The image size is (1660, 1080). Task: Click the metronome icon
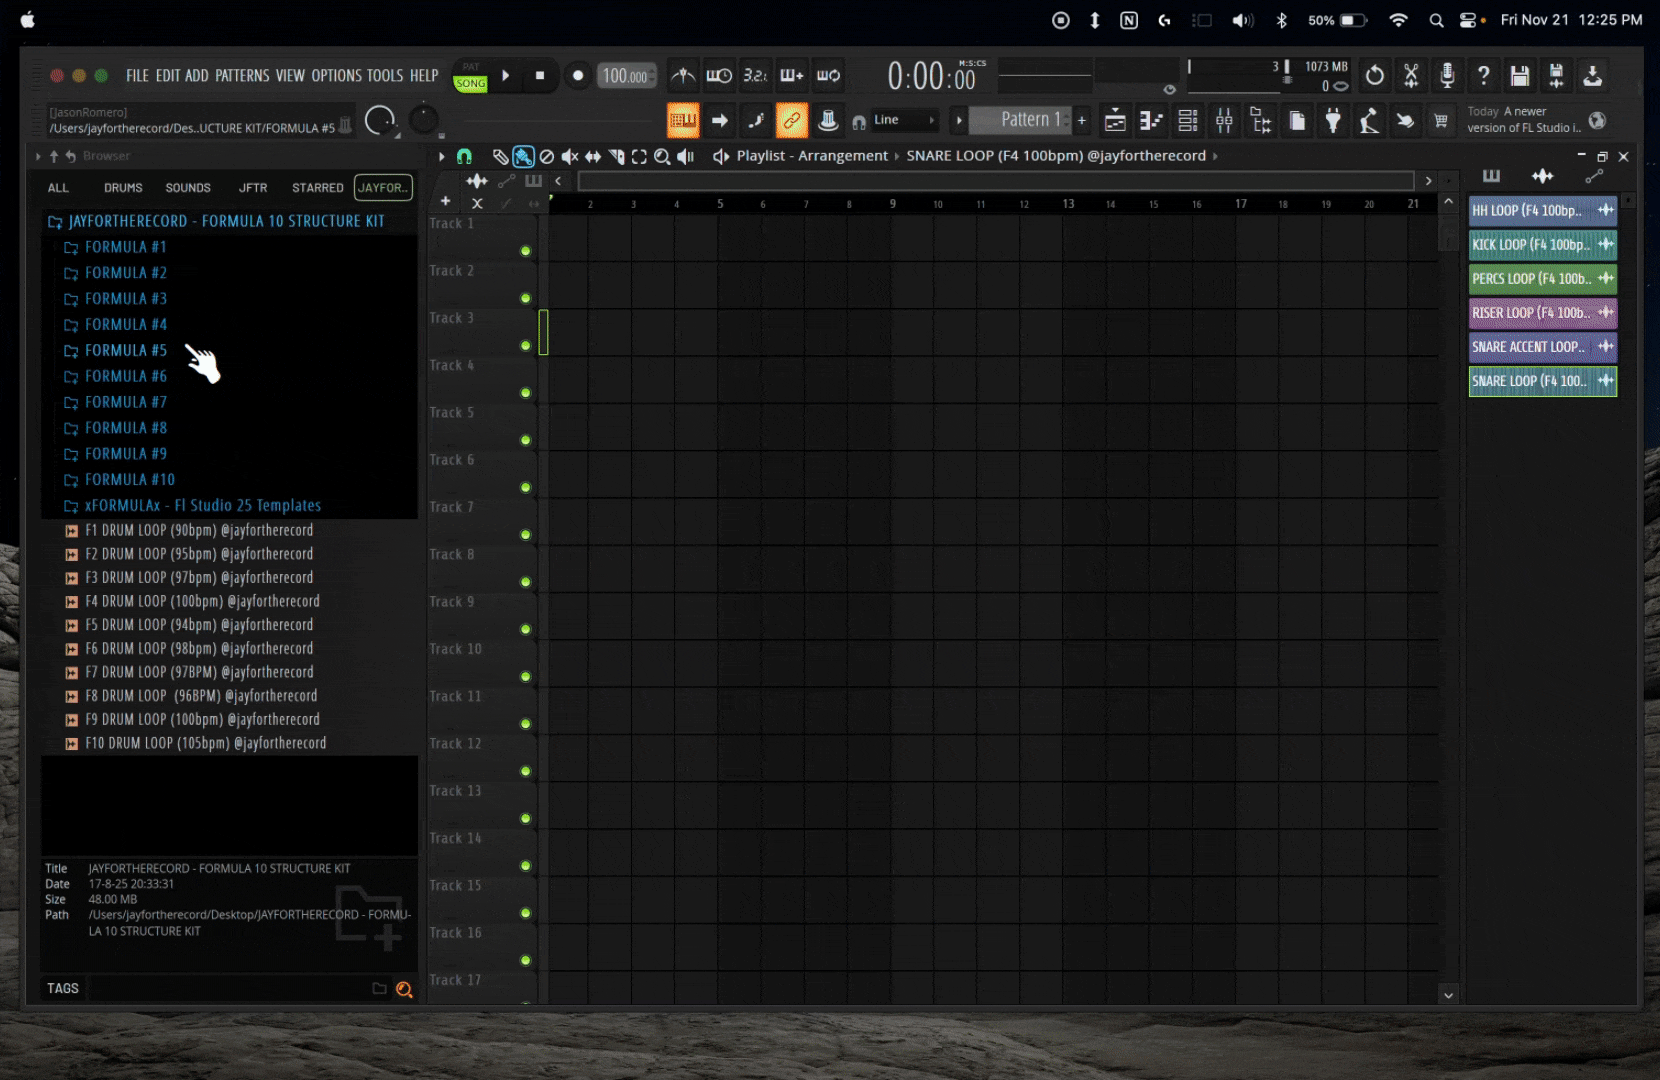tap(683, 76)
